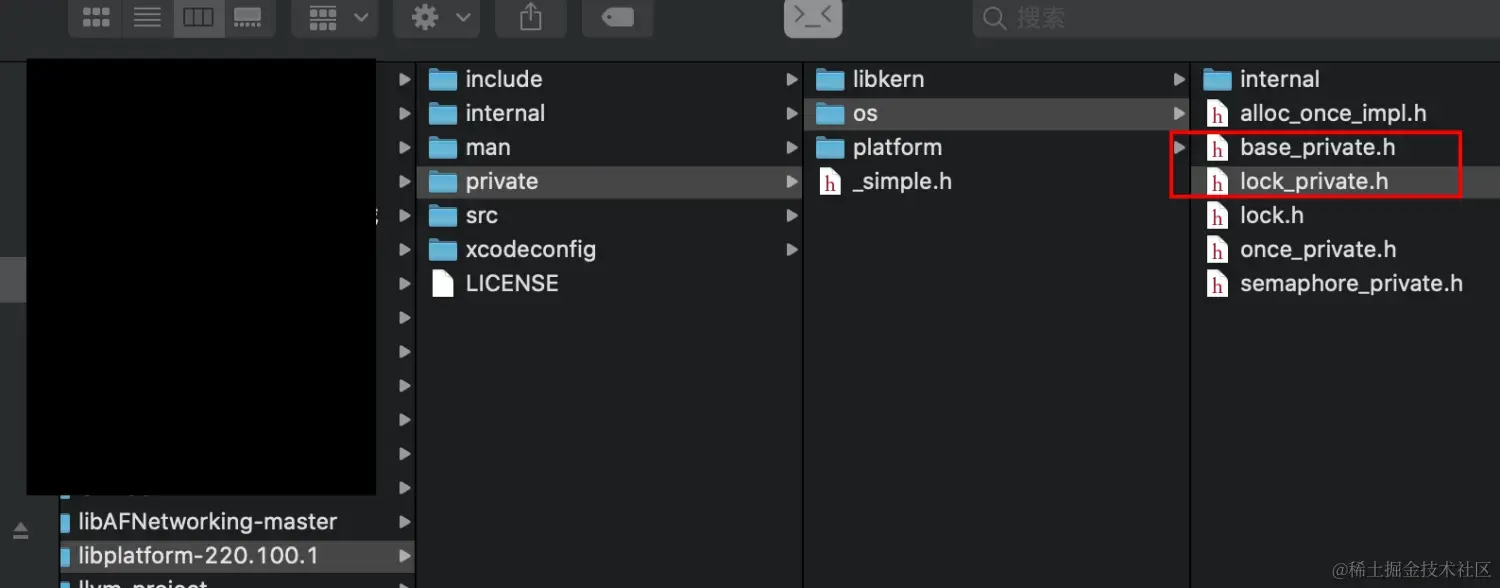Open terminal from toolbar icon

coord(813,17)
